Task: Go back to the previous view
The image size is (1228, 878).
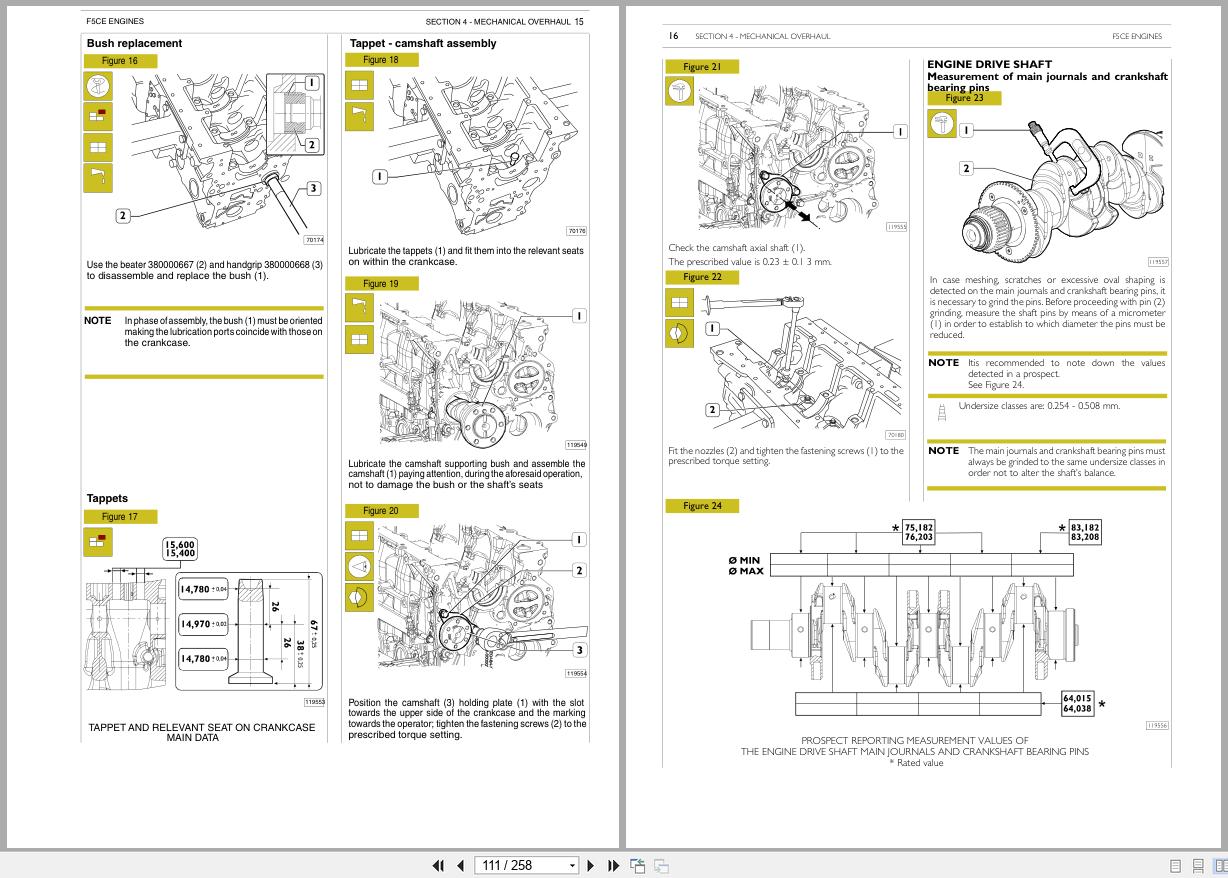Action: pyautogui.click(x=637, y=865)
